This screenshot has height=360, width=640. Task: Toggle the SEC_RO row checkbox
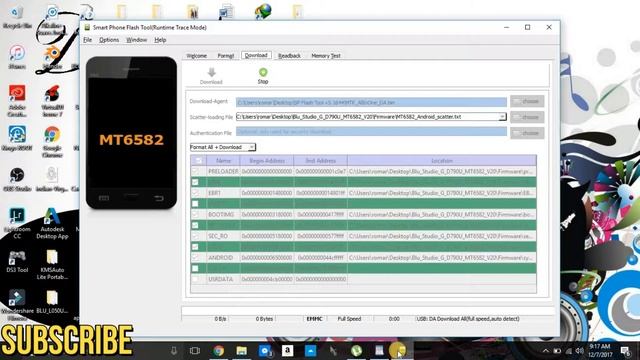[196, 236]
